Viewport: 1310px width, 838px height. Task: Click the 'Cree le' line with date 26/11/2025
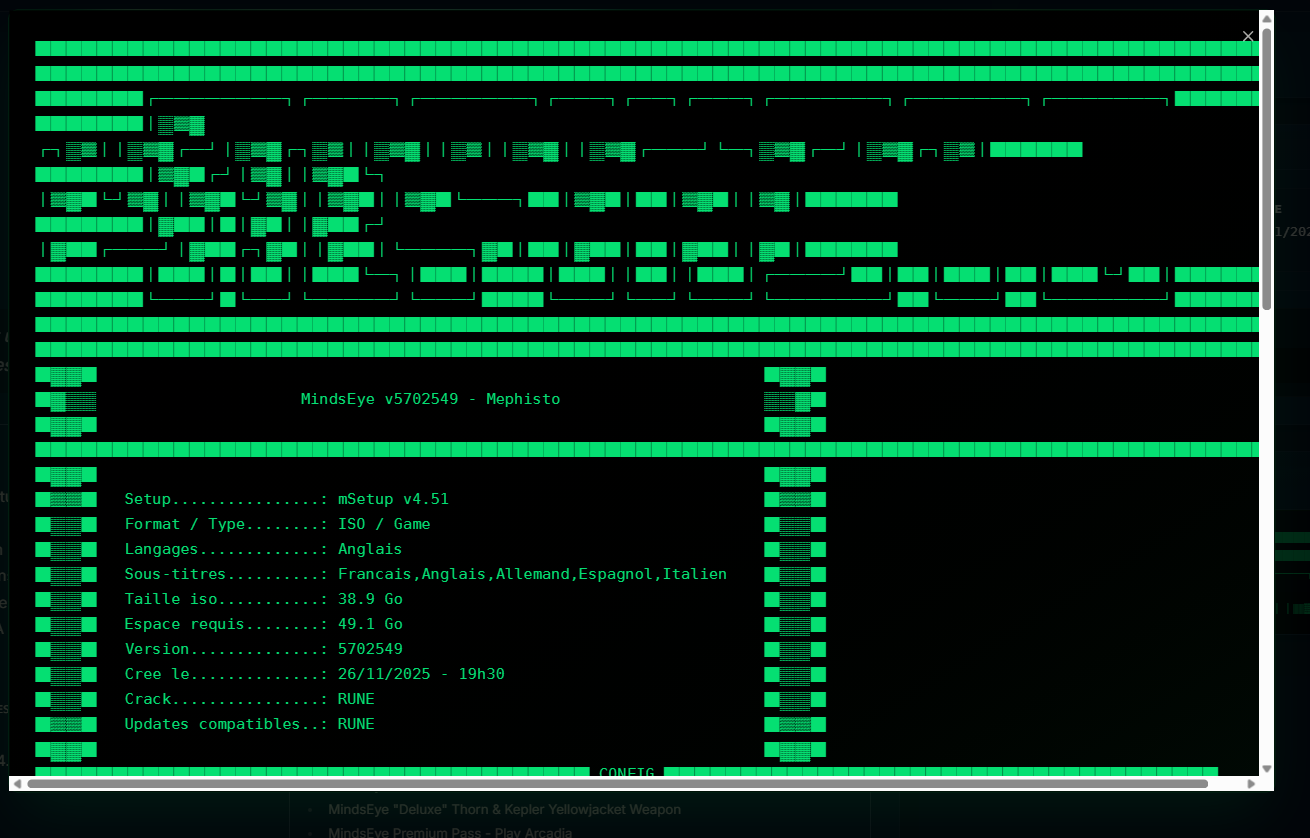(x=315, y=674)
